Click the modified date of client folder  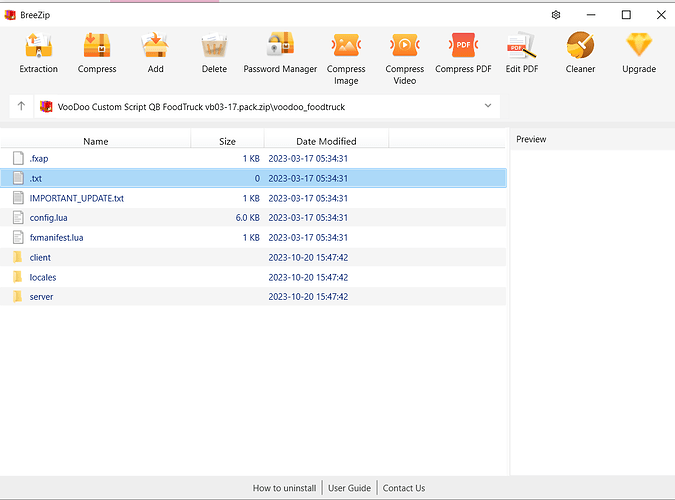point(308,257)
